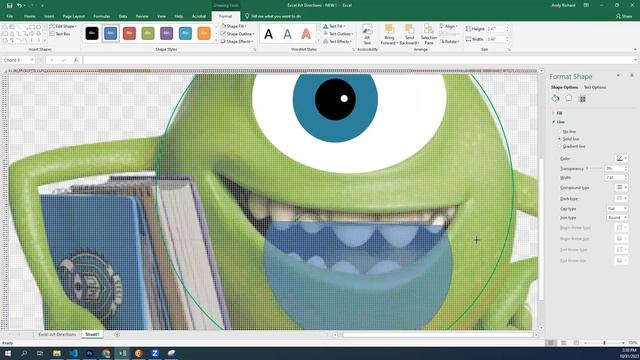Open Effects tab icon in Format Shape
Screen dimensions: 640x360
(569, 98)
